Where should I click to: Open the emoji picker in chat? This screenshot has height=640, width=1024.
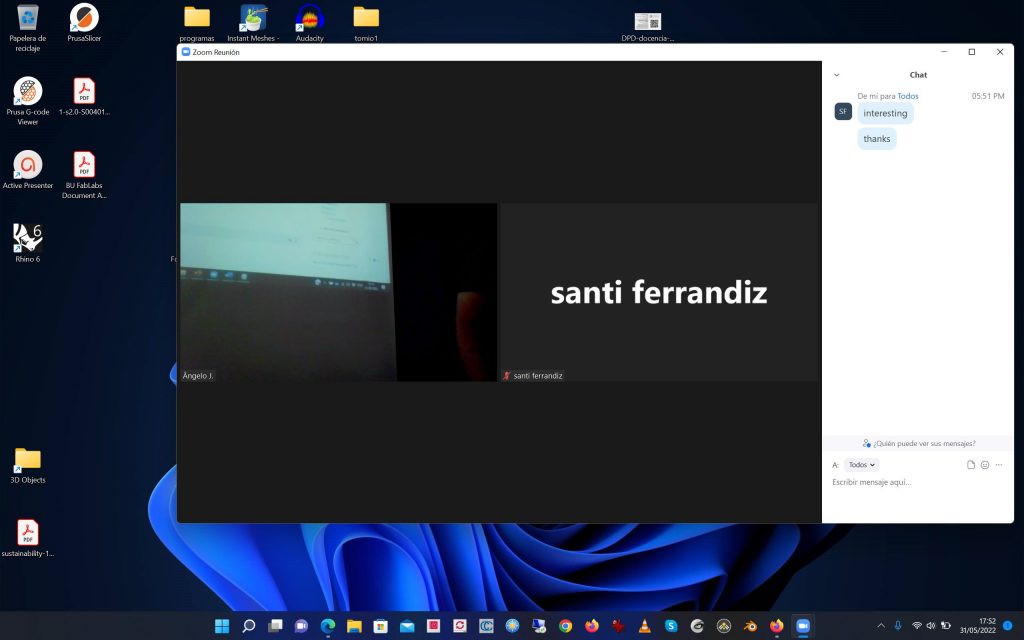(x=985, y=465)
